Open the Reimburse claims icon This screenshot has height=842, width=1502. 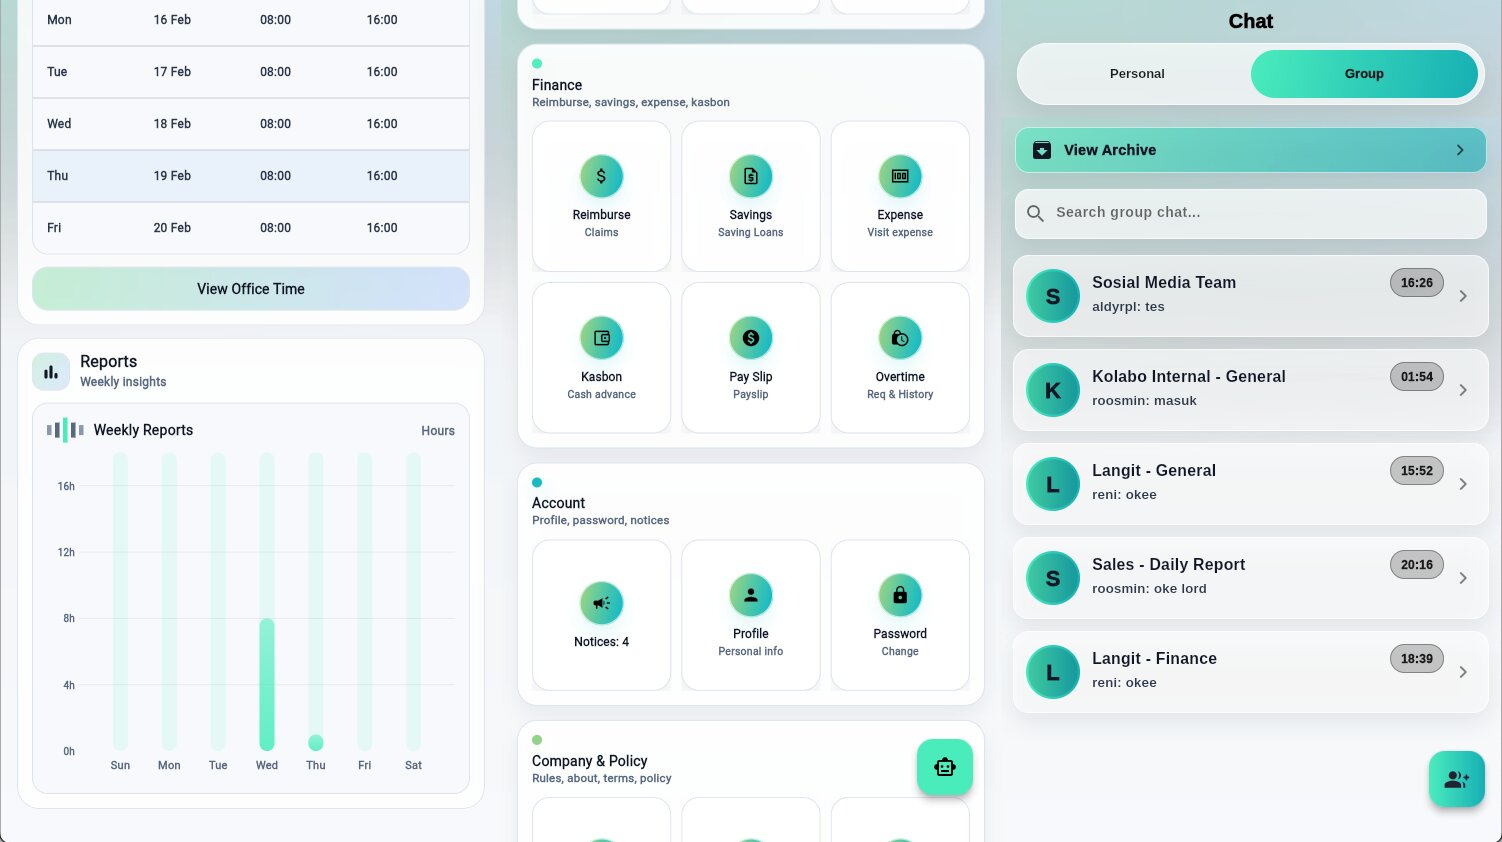pos(601,177)
